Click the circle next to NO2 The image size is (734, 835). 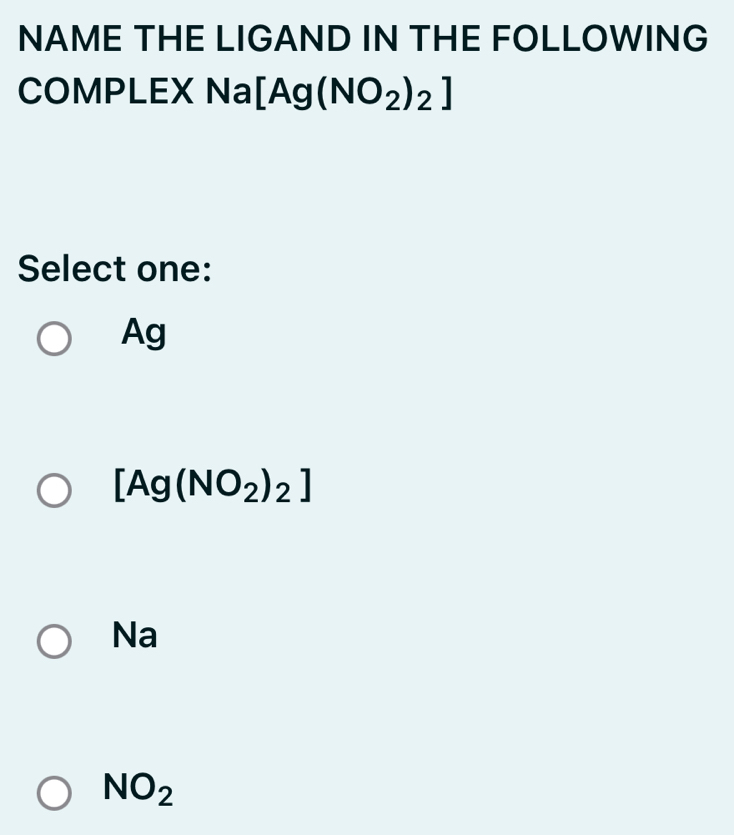point(55,791)
